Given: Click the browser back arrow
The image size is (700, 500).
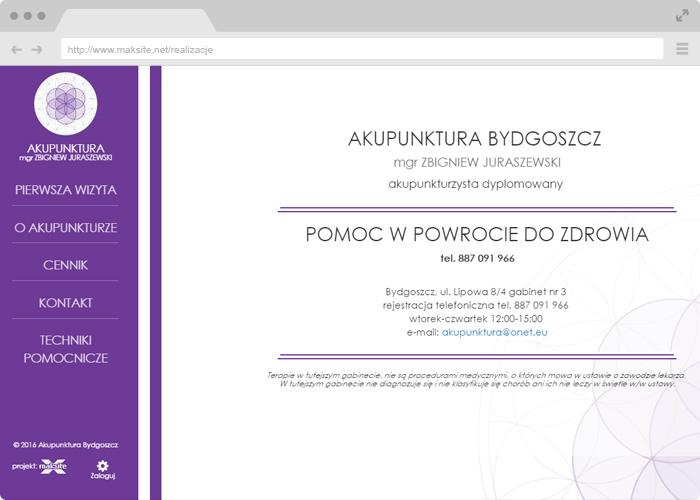Looking at the screenshot, I should point(17,50).
